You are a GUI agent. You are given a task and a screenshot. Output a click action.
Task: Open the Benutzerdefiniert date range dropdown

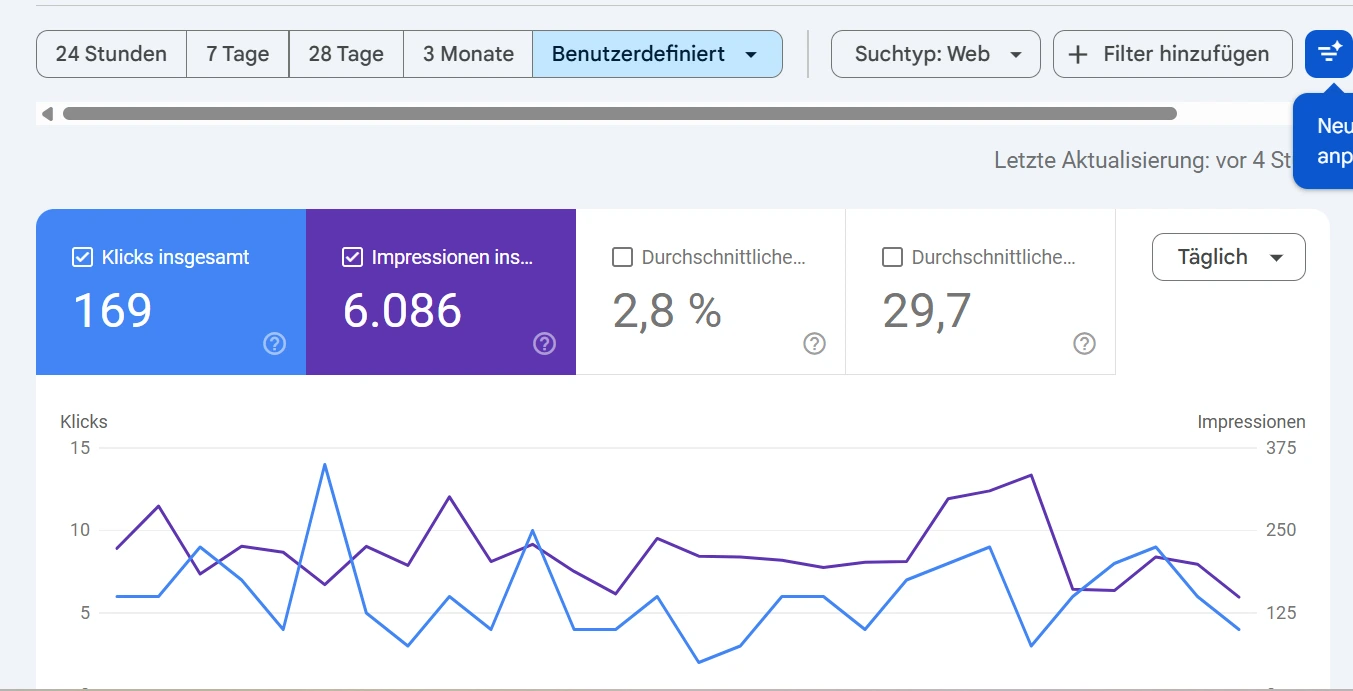click(657, 54)
